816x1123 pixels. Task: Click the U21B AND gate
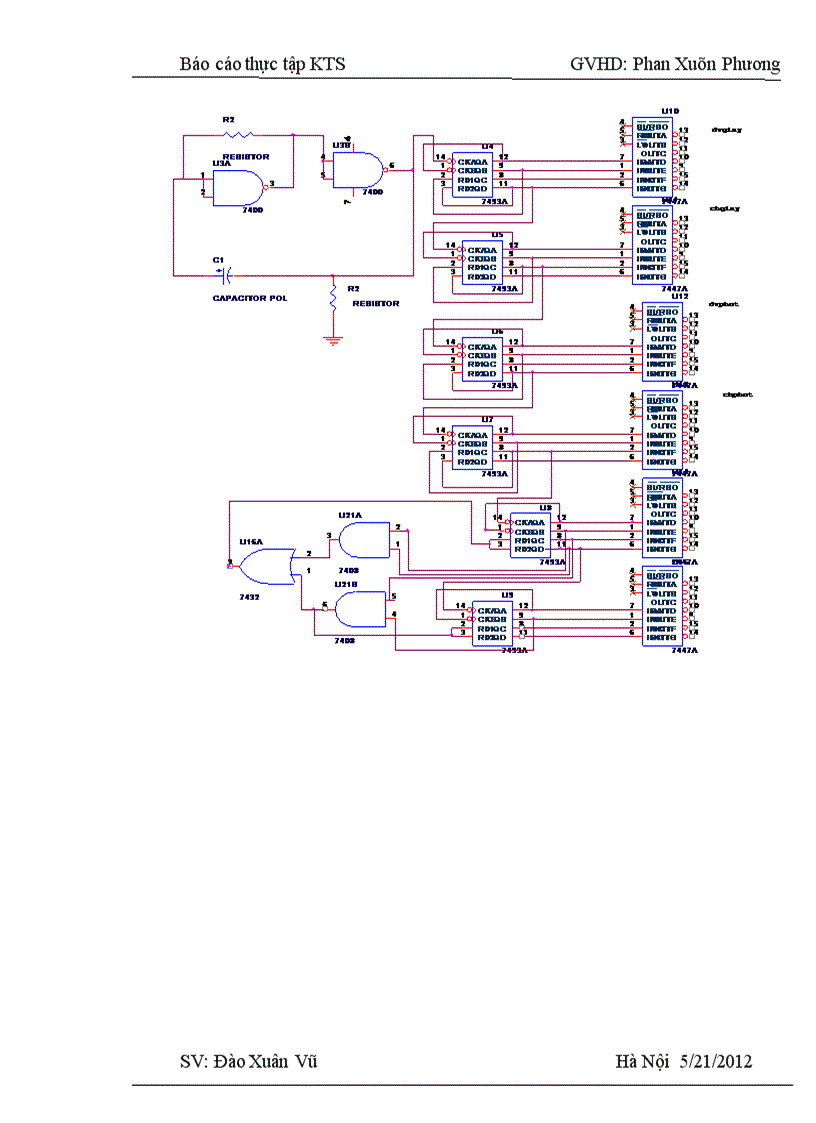tap(358, 609)
